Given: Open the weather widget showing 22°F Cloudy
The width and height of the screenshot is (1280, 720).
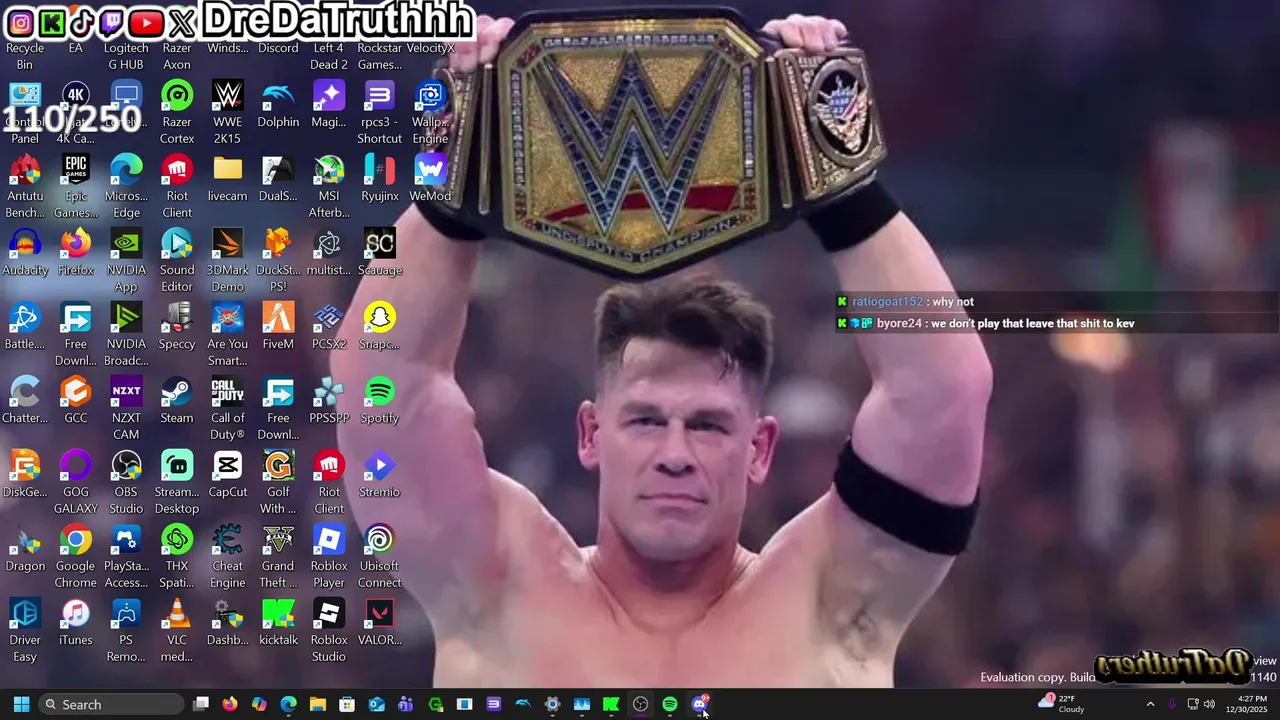Looking at the screenshot, I should pos(1062,704).
